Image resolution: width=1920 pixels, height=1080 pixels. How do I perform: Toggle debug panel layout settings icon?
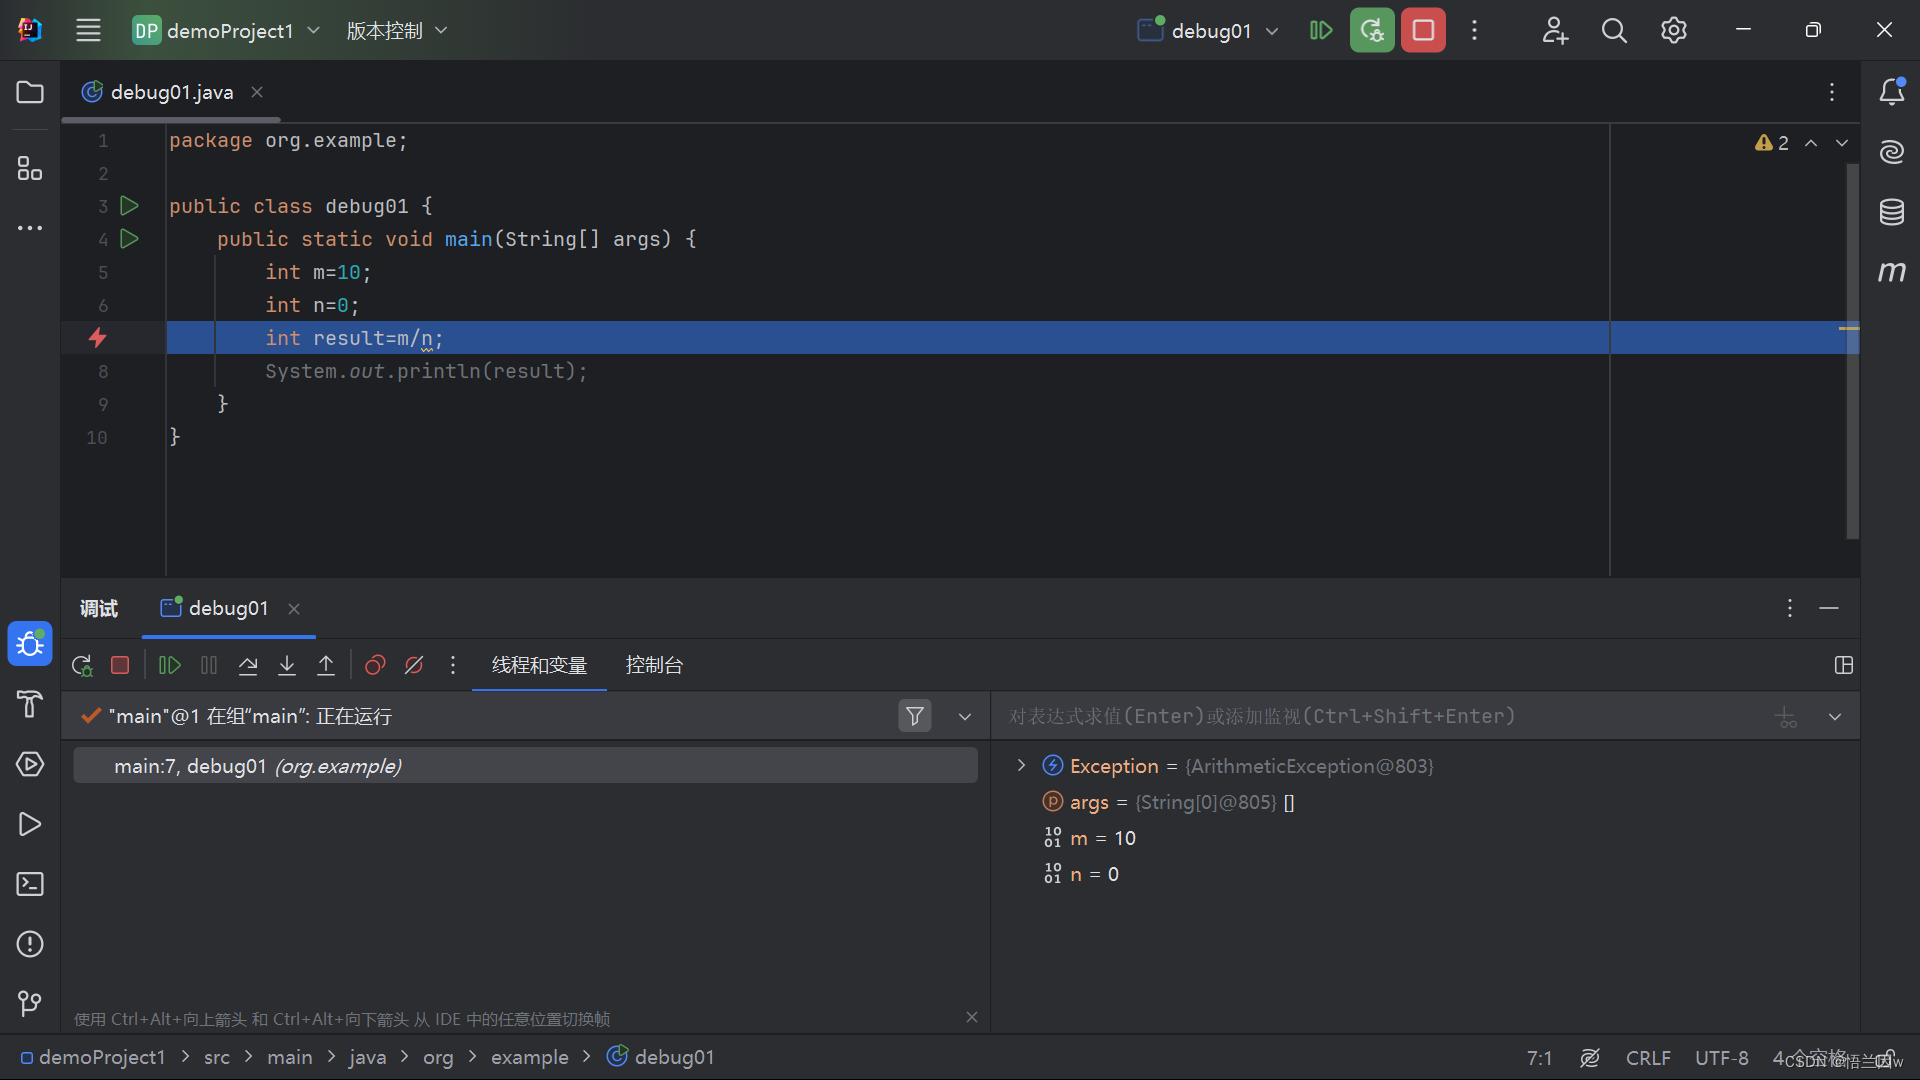click(x=1844, y=665)
